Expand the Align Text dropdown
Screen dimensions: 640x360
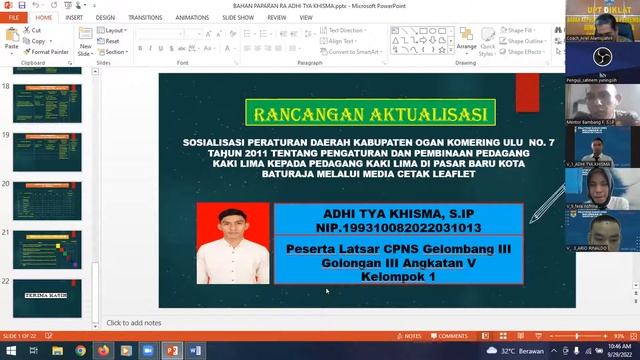tap(339, 41)
